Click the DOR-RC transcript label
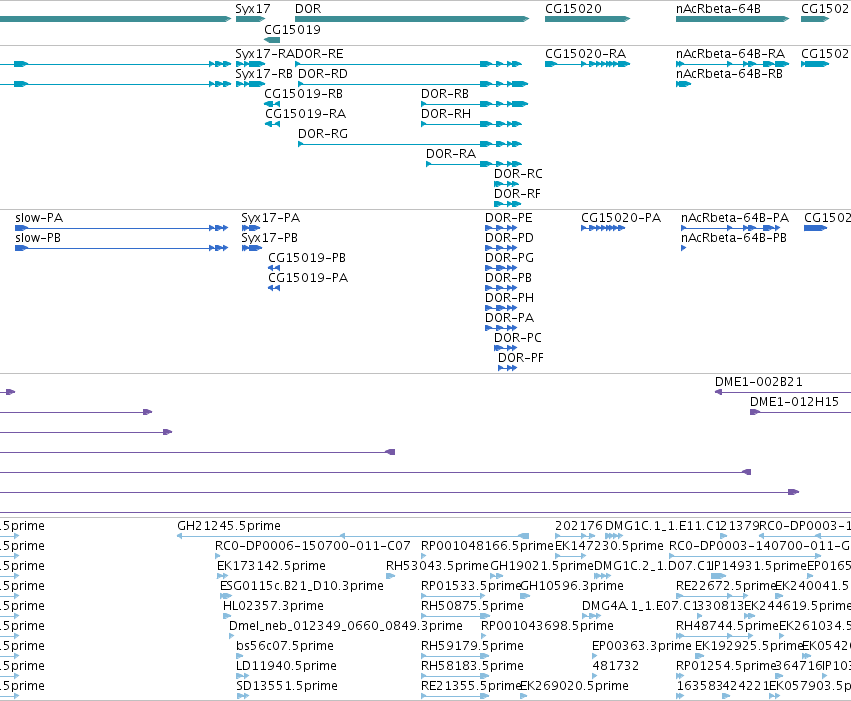 click(x=518, y=174)
